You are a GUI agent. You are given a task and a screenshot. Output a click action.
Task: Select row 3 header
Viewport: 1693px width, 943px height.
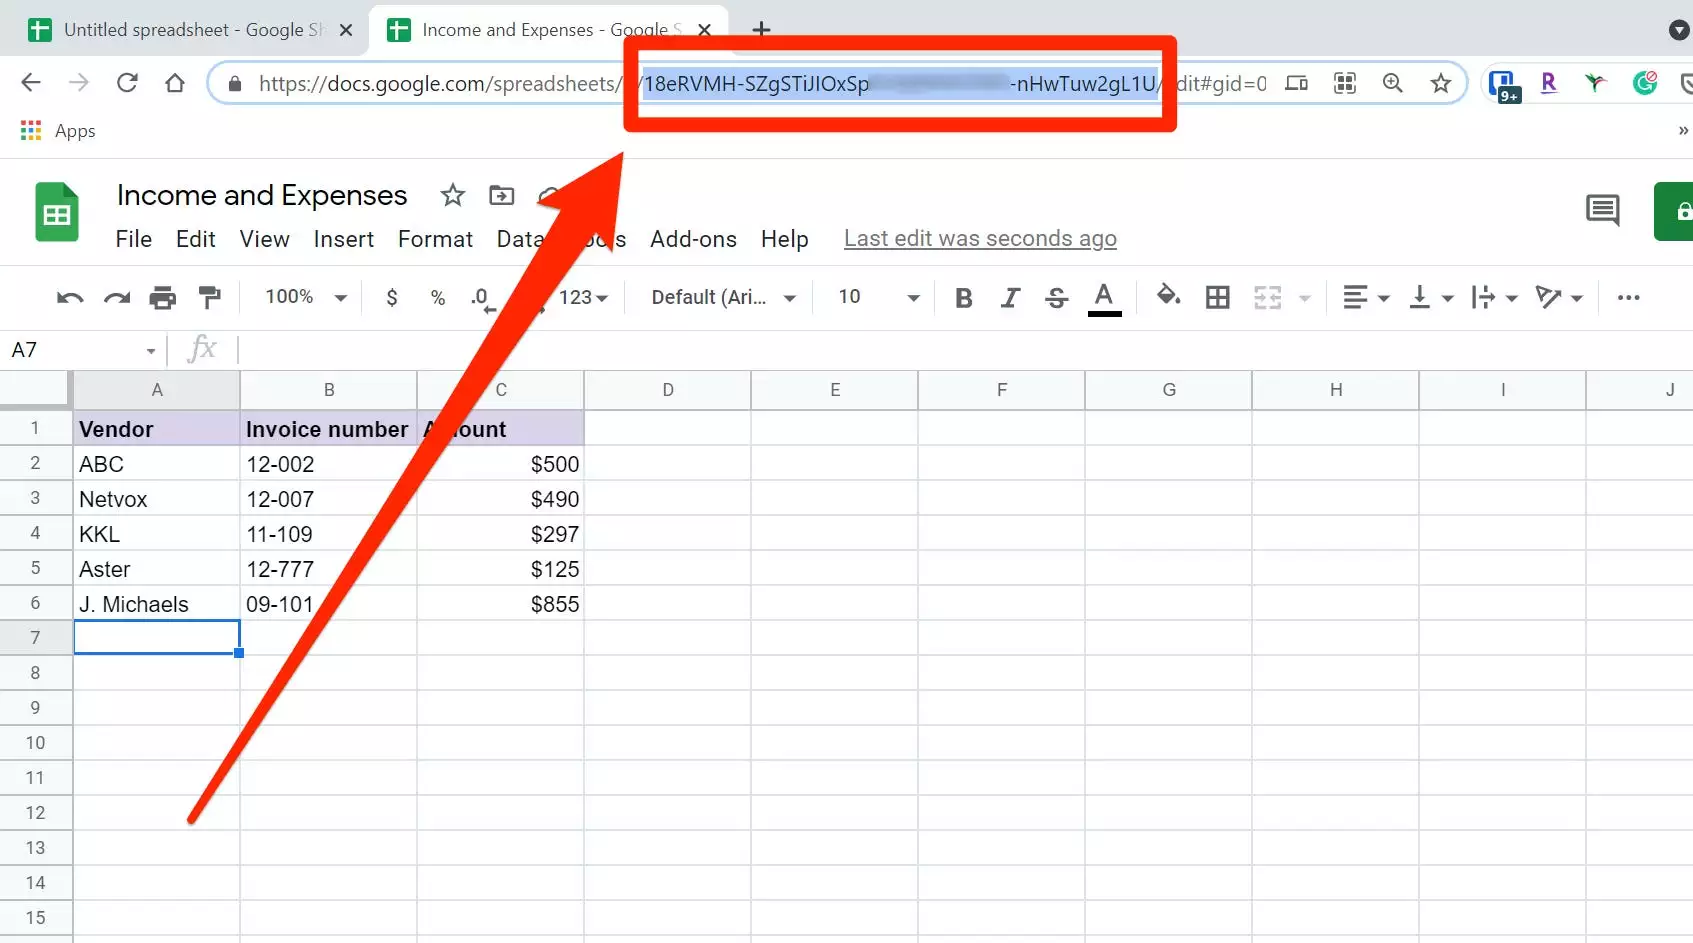point(35,498)
